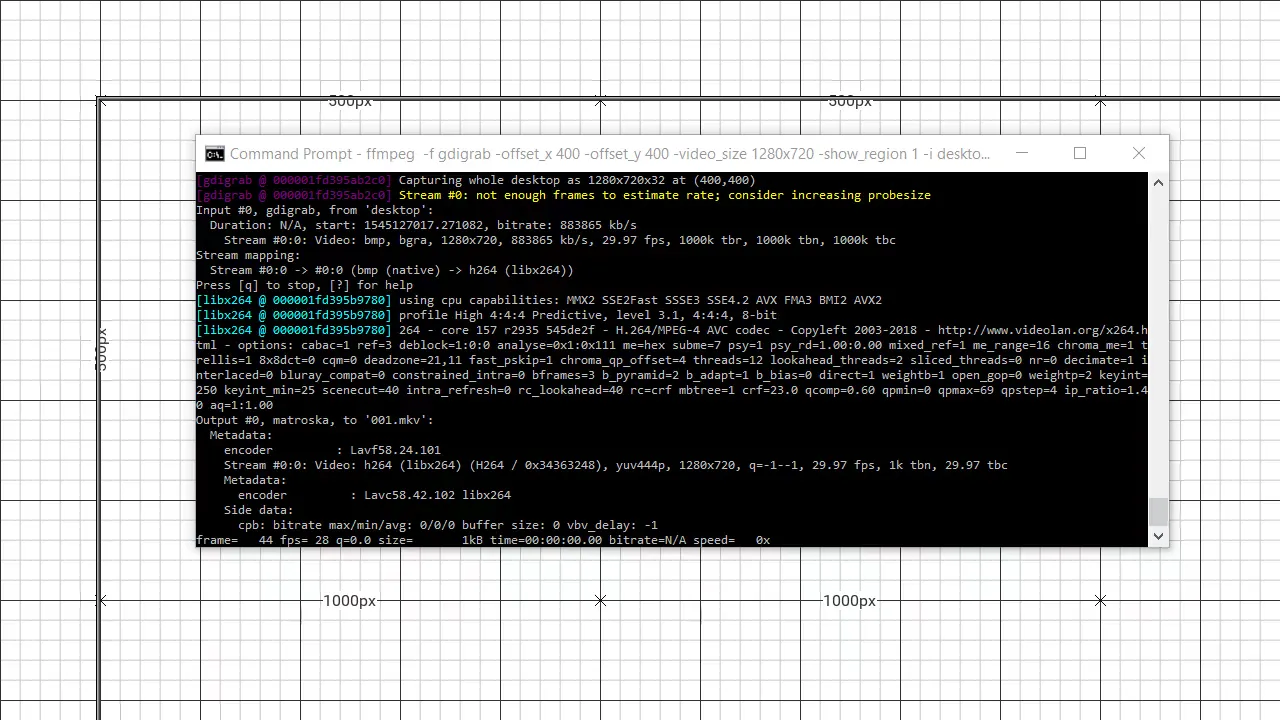Click the scrollbar down arrow in Command Prompt
1280x720 pixels.
tap(1158, 536)
